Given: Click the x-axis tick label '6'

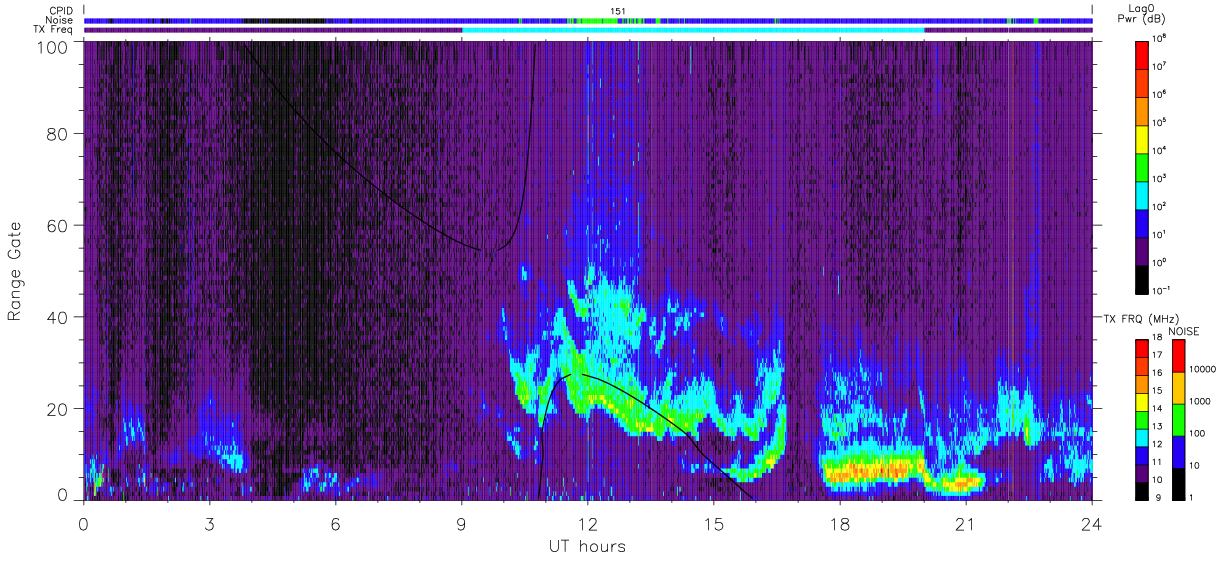Looking at the screenshot, I should (336, 523).
